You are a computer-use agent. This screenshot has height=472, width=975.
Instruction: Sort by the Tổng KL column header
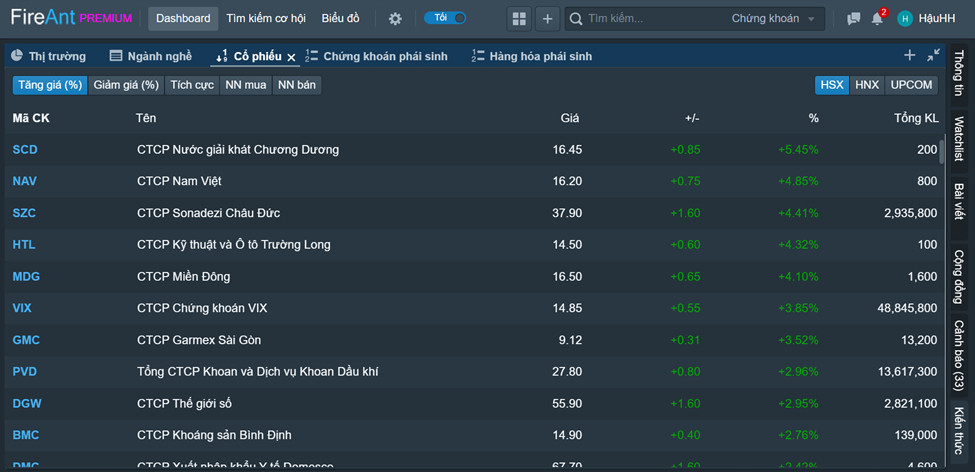(x=917, y=118)
